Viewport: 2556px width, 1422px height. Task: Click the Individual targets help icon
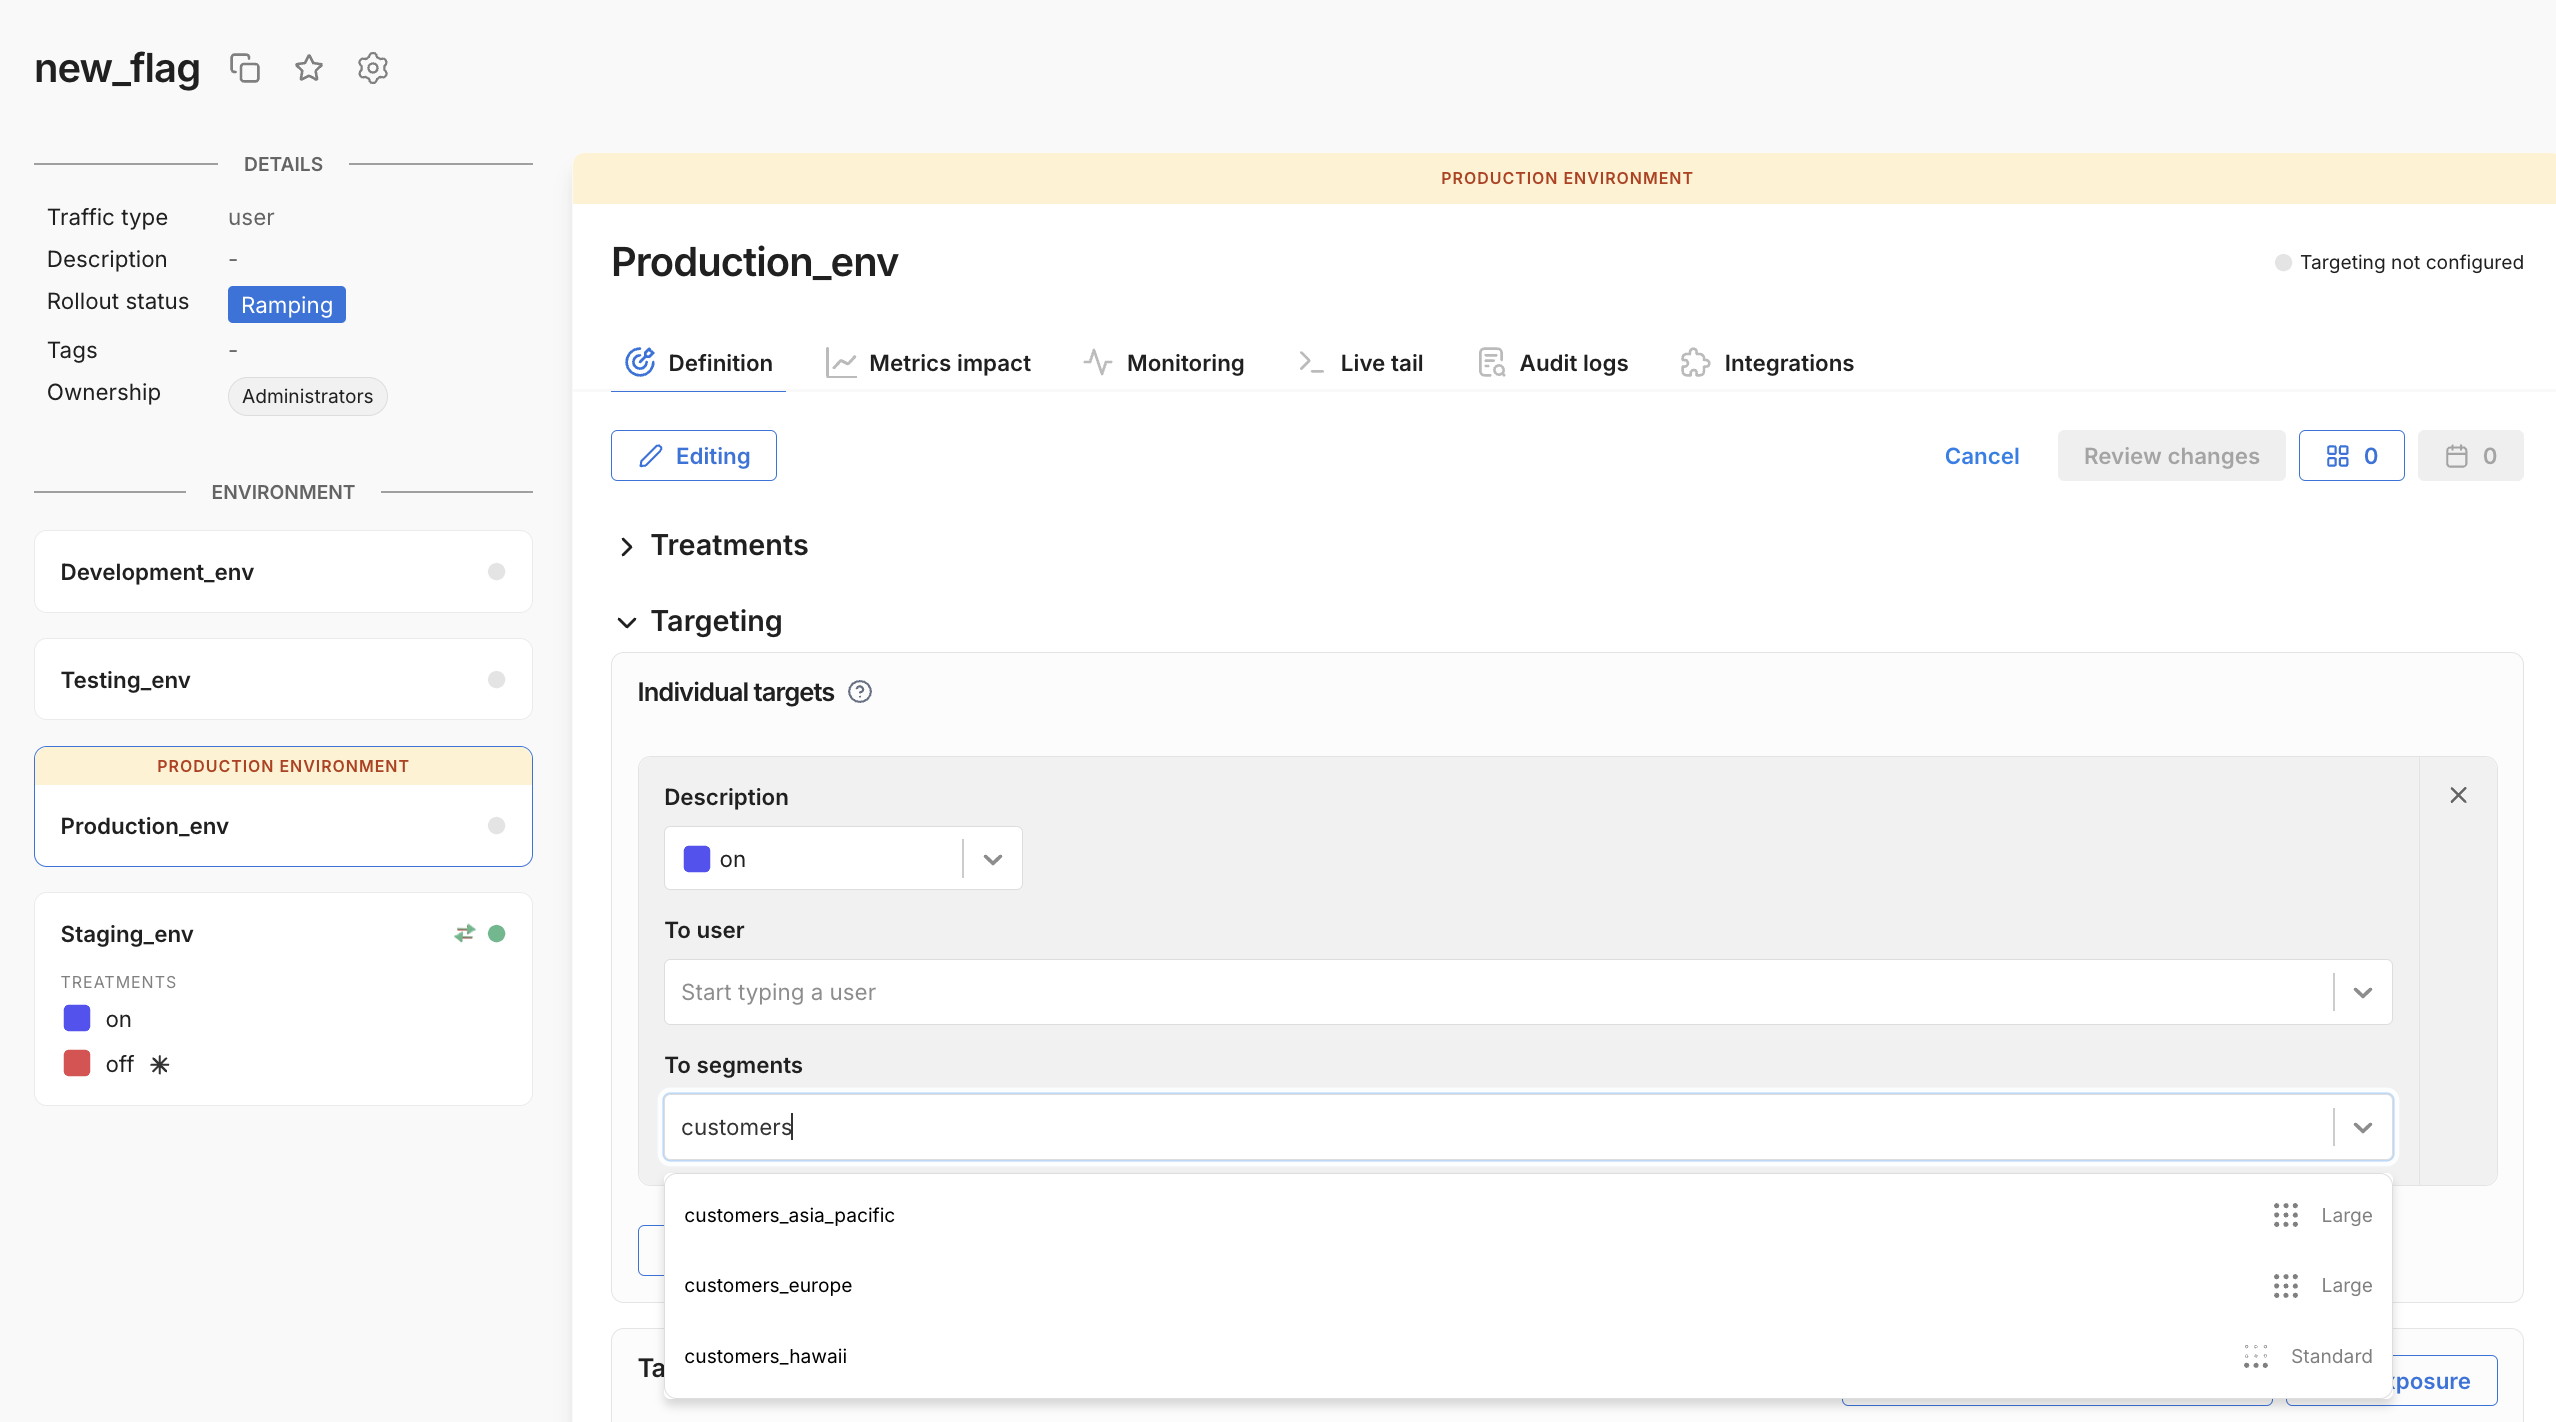(x=860, y=692)
